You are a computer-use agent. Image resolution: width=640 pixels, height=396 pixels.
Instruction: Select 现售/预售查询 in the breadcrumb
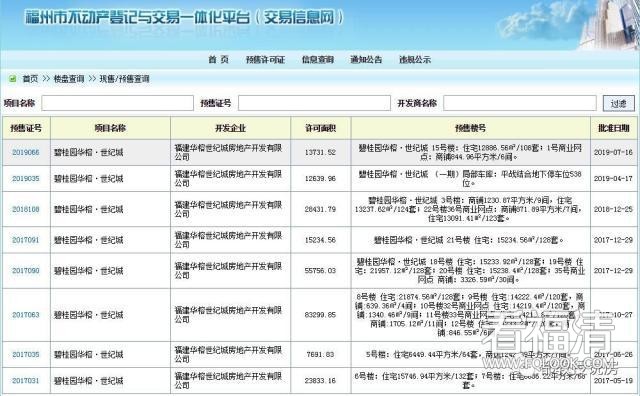tap(124, 79)
